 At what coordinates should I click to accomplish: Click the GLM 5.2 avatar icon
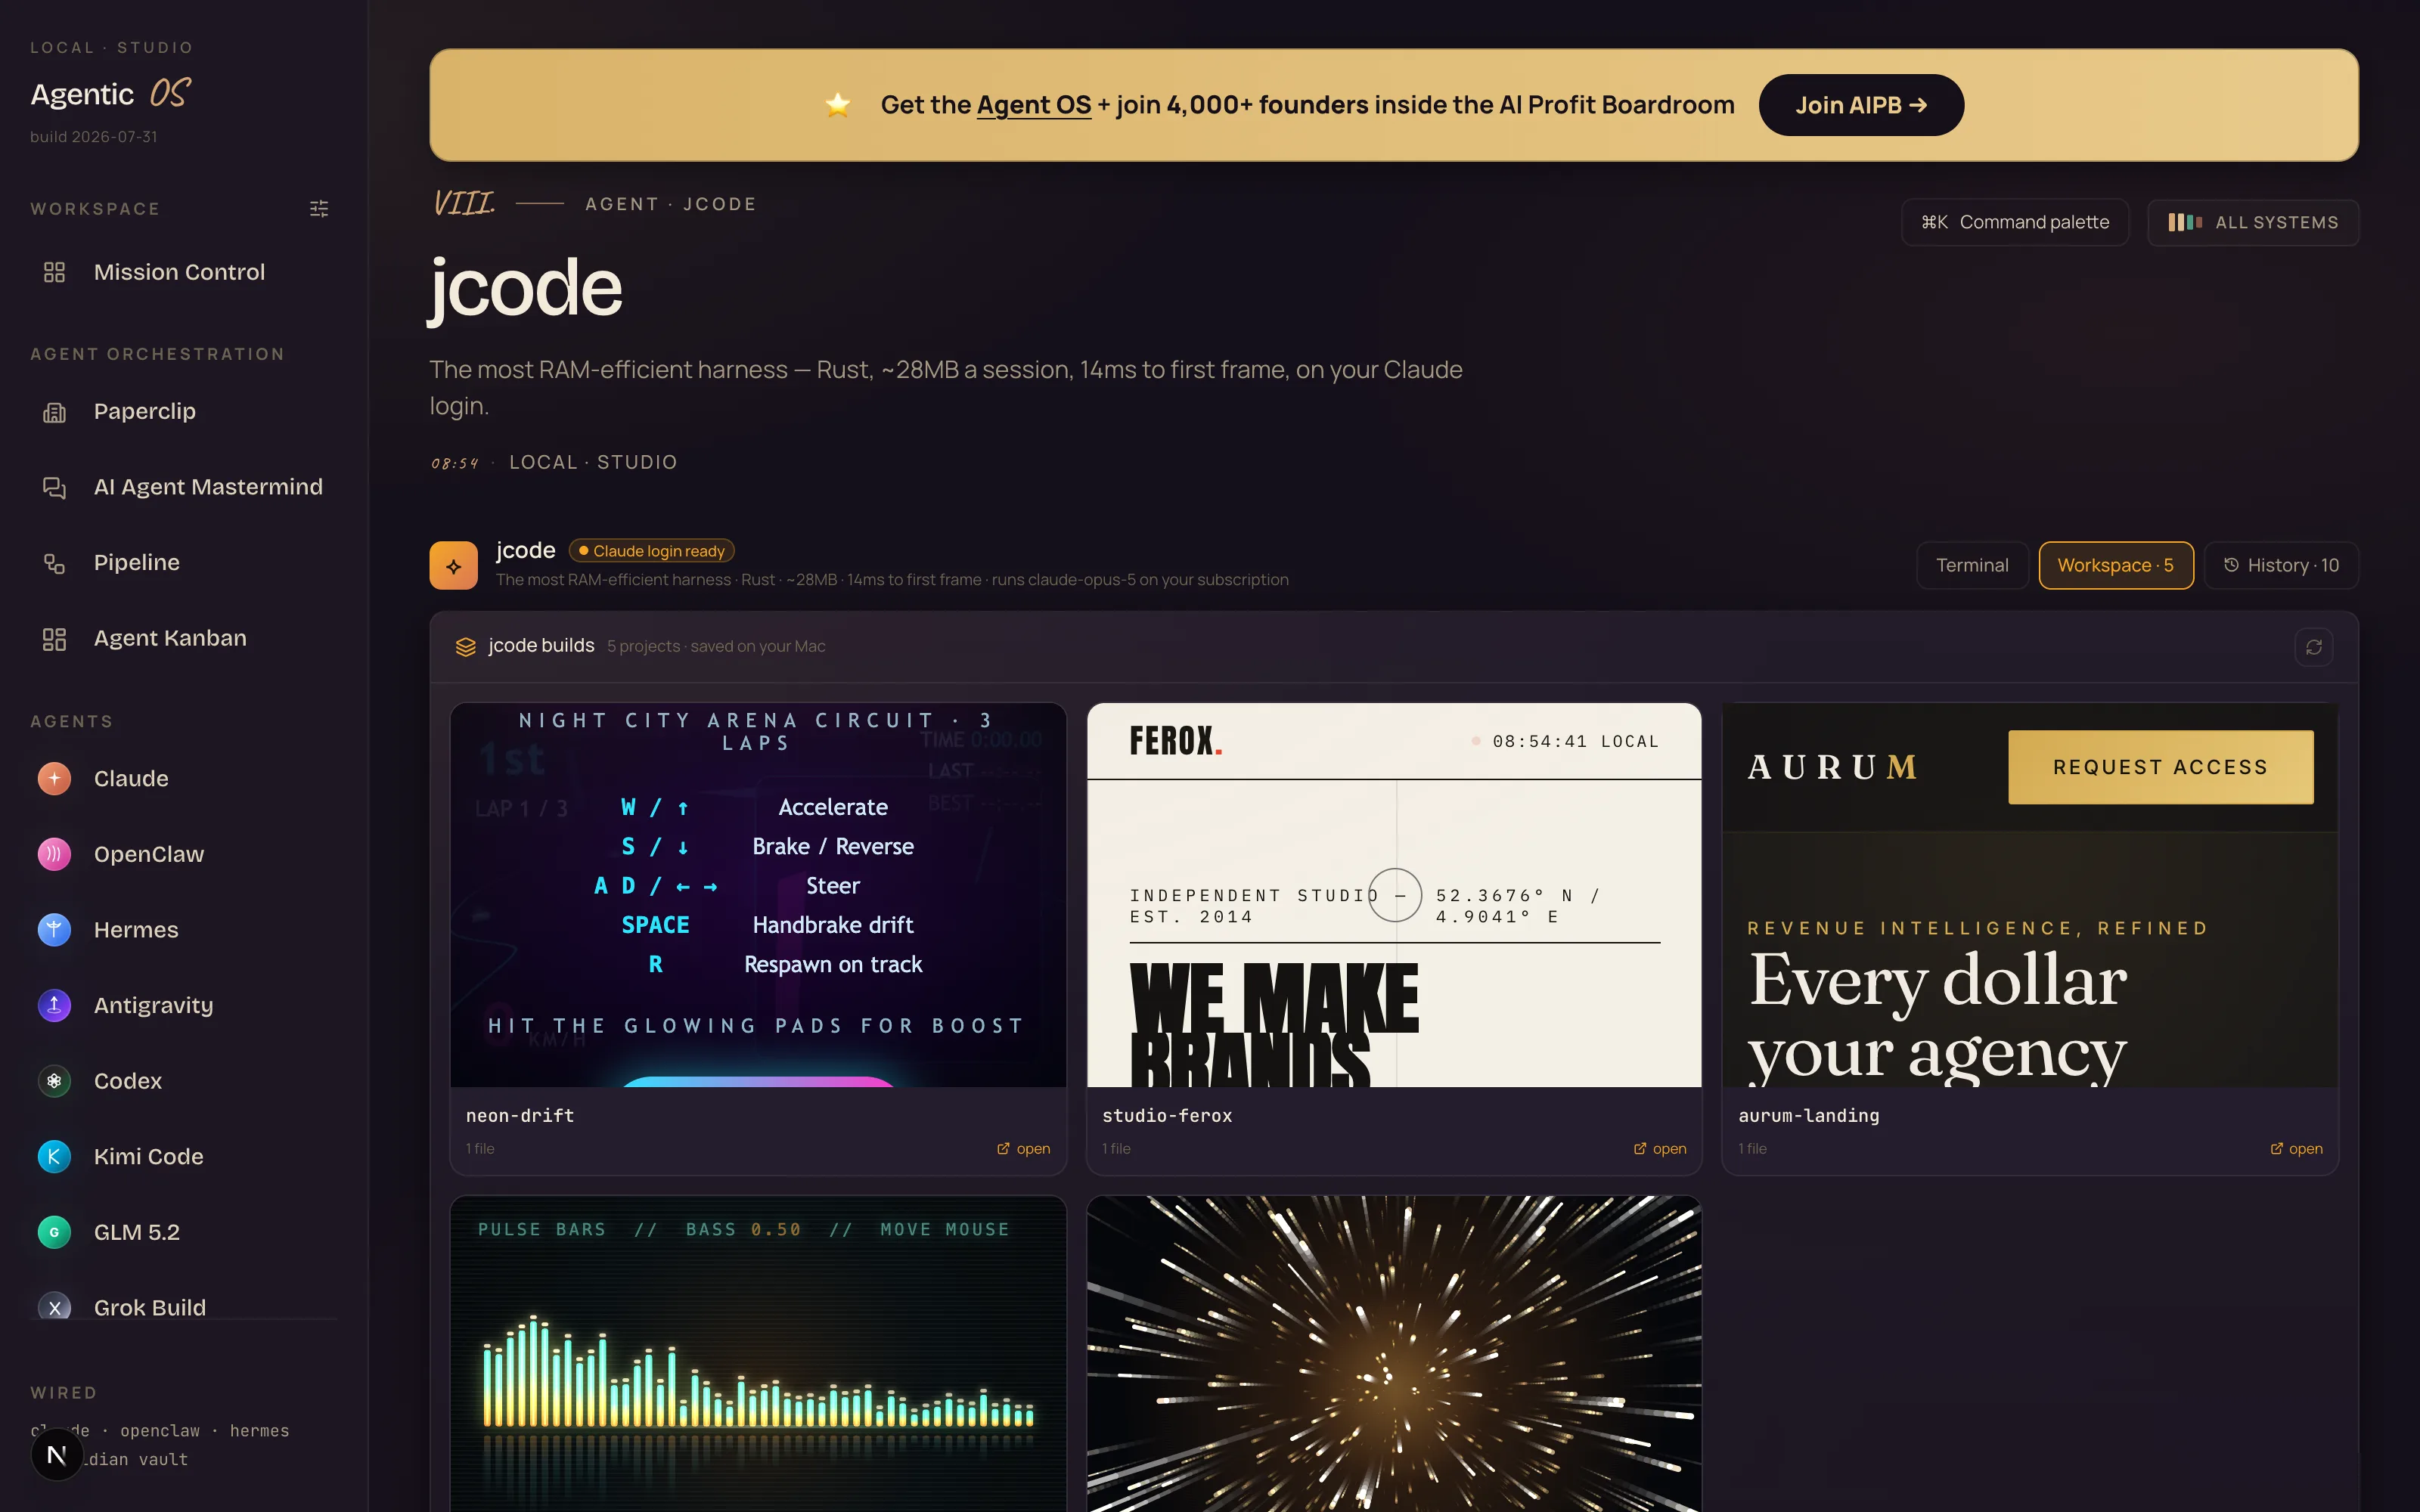click(x=54, y=1232)
